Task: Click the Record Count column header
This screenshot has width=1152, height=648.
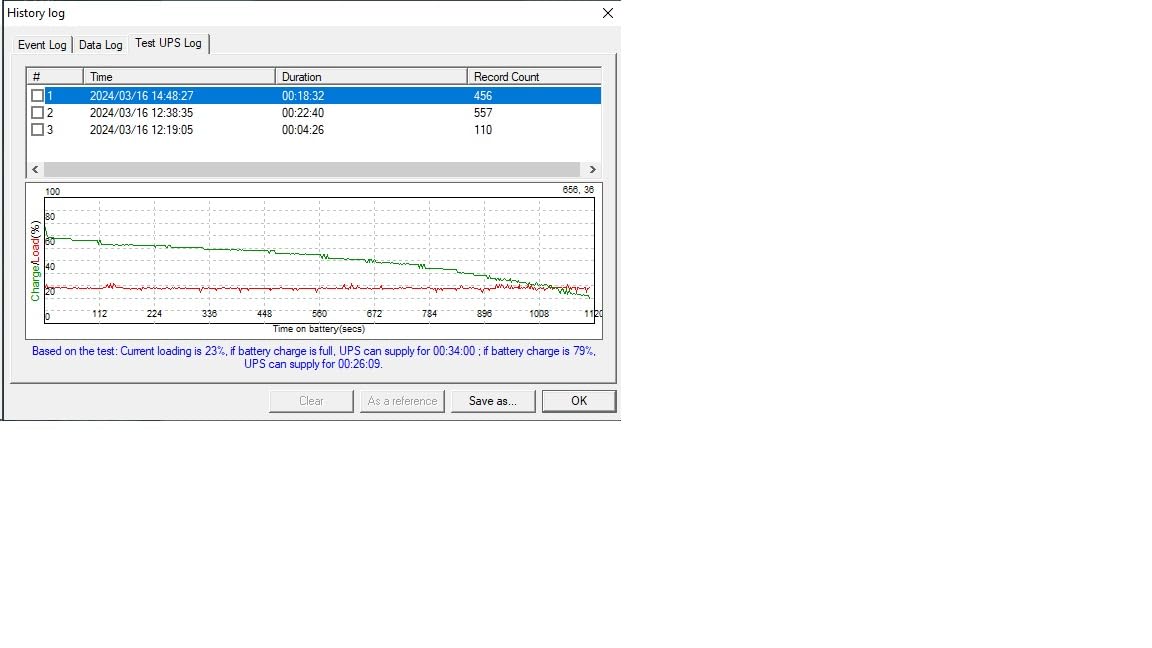Action: (x=533, y=76)
